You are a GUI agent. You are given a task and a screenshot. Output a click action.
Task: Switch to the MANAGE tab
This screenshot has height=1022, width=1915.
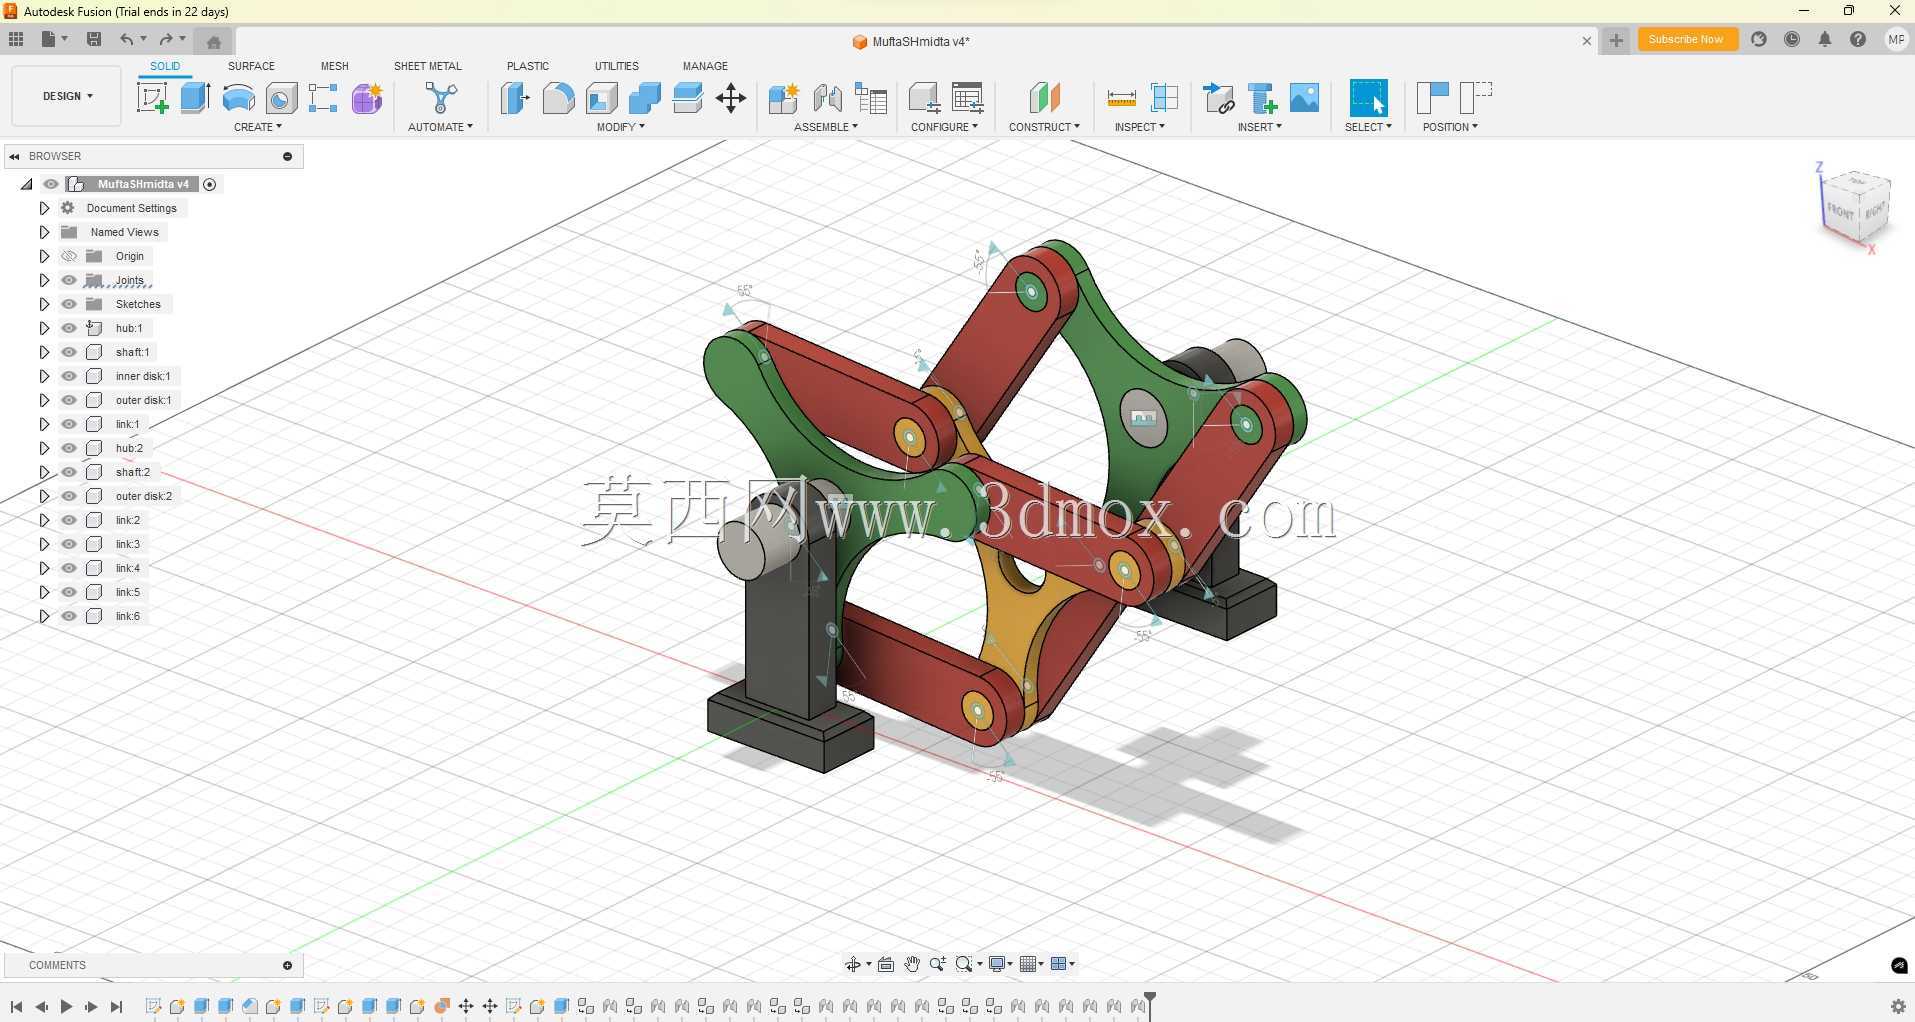point(705,66)
